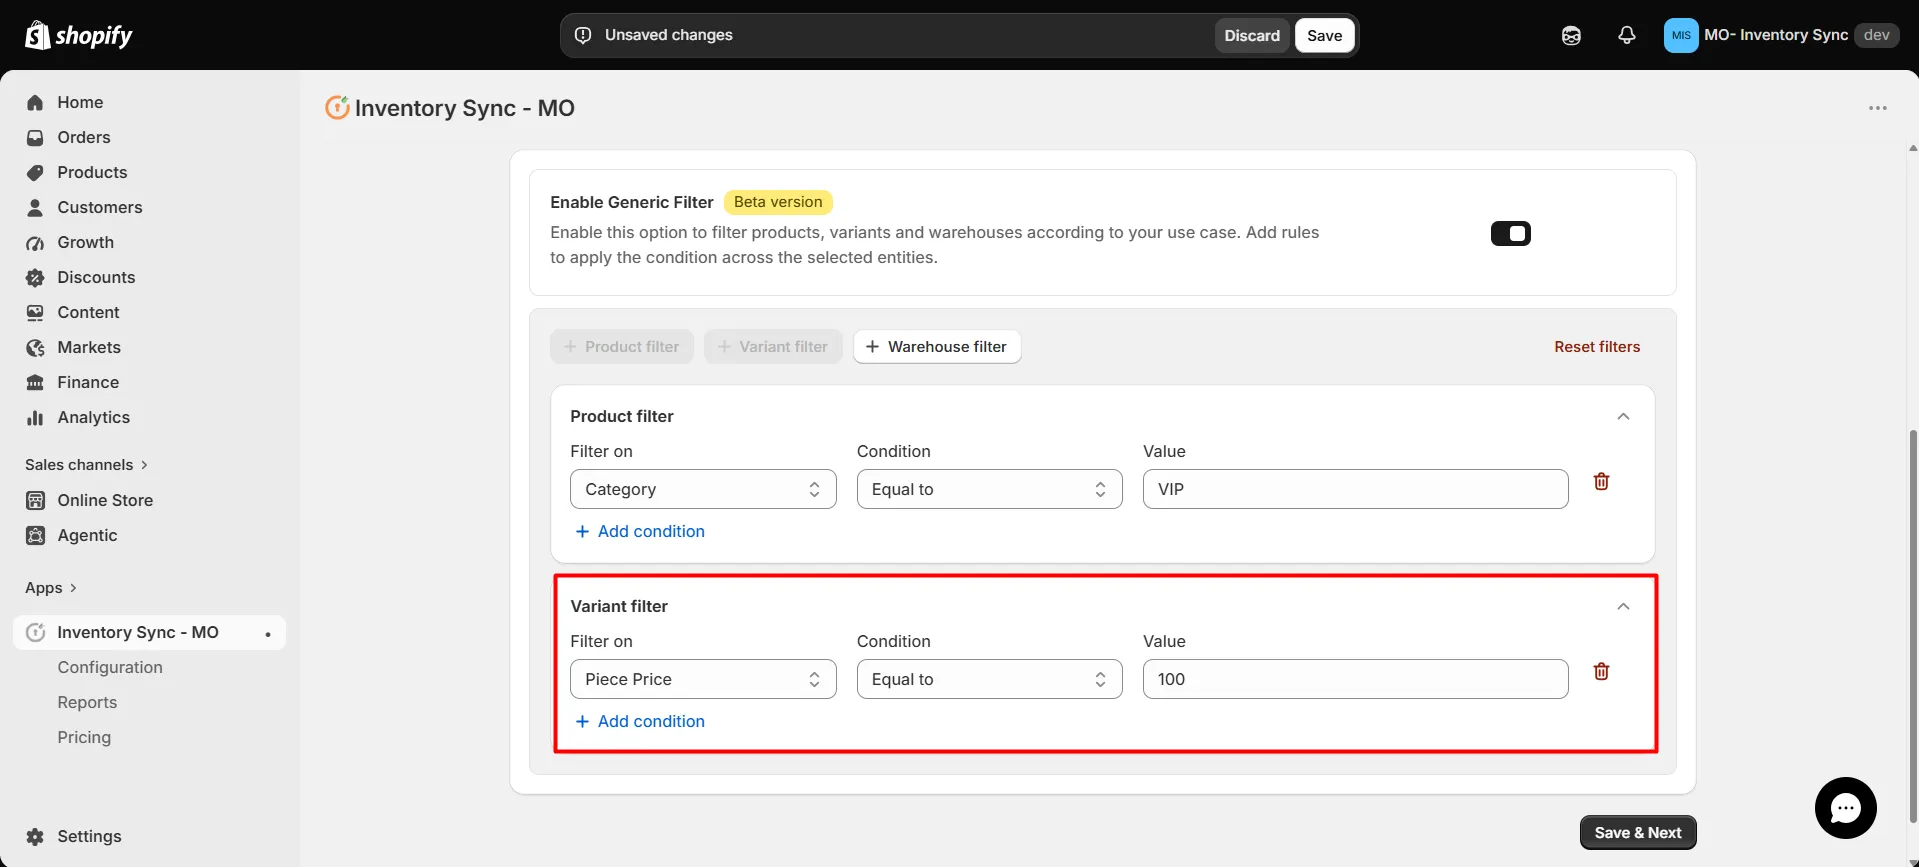1919x867 pixels.
Task: Expand the Apps section
Action: pos(51,588)
